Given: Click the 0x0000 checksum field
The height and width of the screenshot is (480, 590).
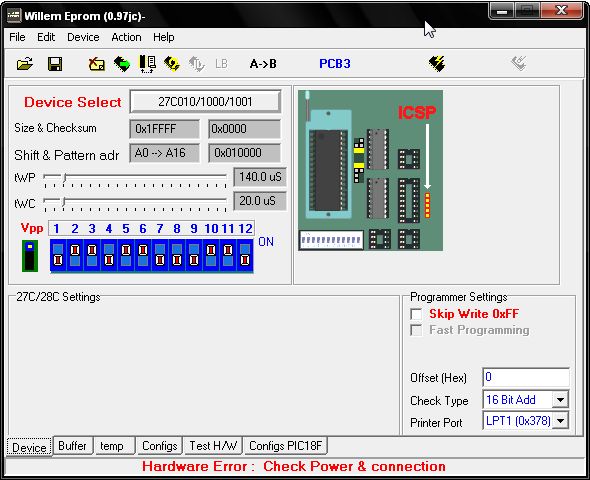Looking at the screenshot, I should point(244,129).
